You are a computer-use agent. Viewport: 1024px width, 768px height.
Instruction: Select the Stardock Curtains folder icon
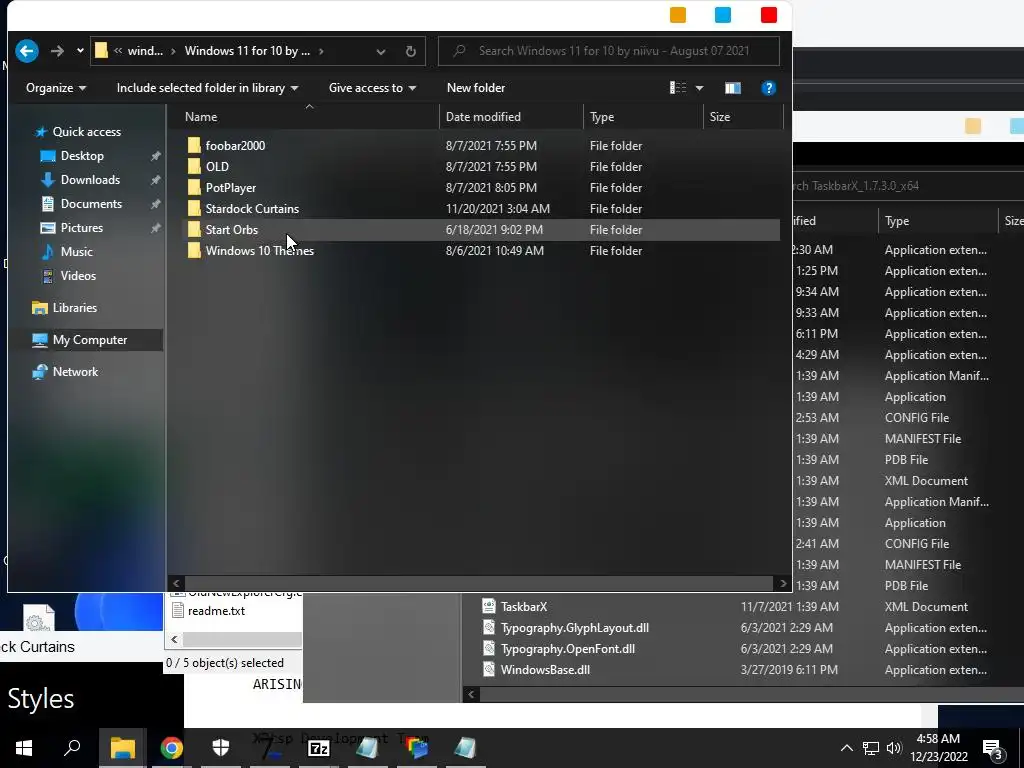tap(194, 208)
